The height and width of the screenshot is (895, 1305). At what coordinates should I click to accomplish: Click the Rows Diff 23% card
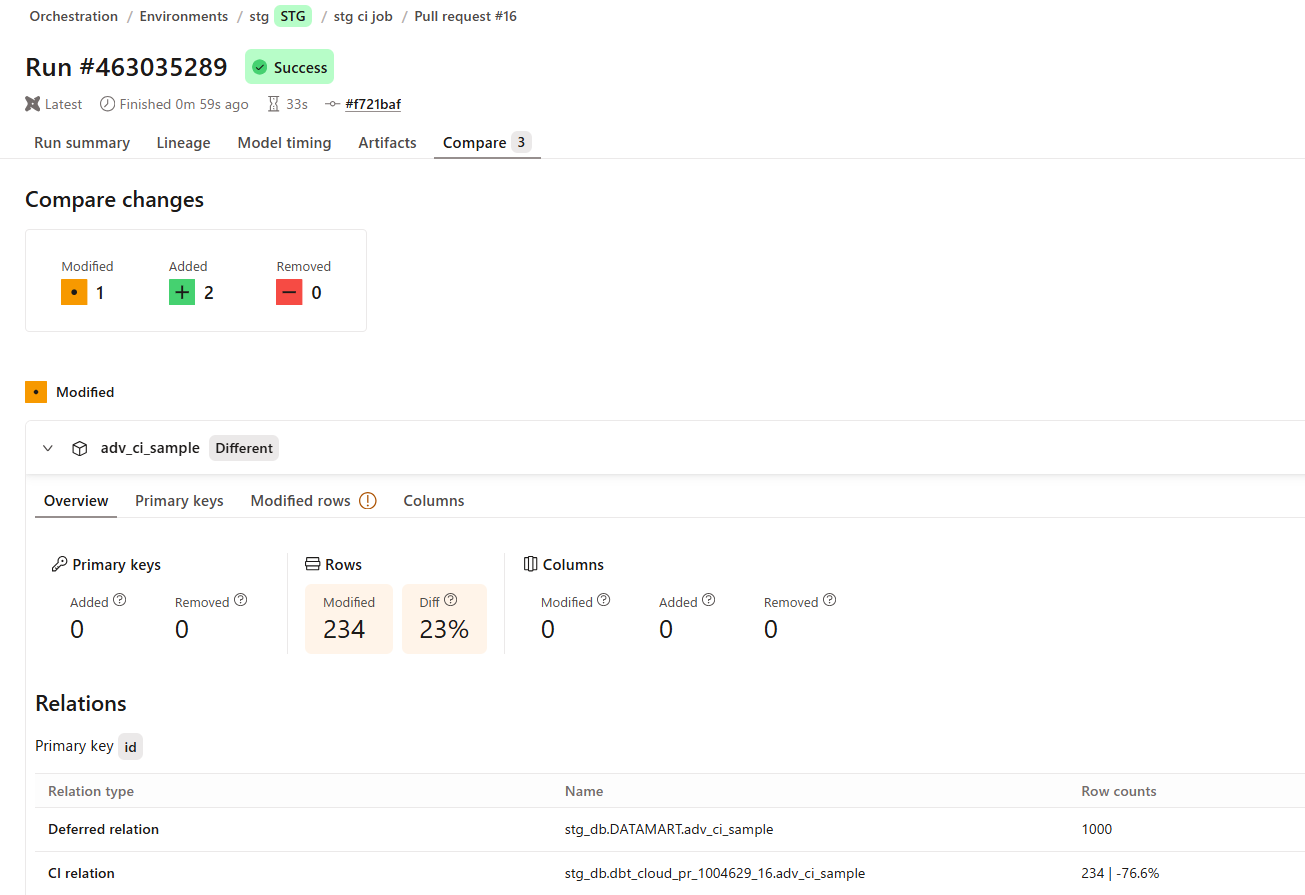pos(444,619)
